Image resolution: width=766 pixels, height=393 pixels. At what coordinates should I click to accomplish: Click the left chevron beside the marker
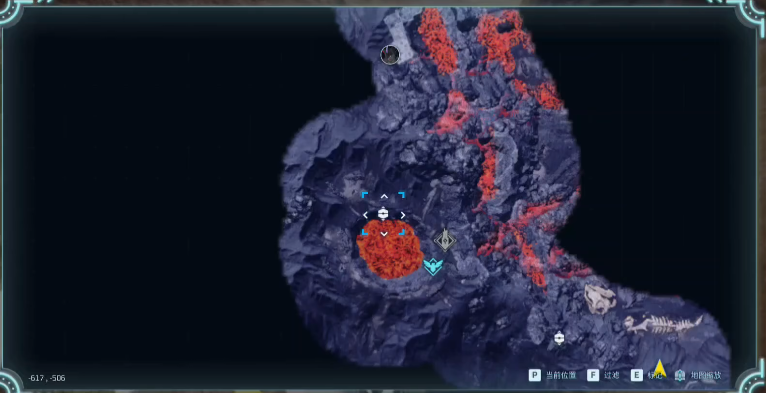point(365,215)
